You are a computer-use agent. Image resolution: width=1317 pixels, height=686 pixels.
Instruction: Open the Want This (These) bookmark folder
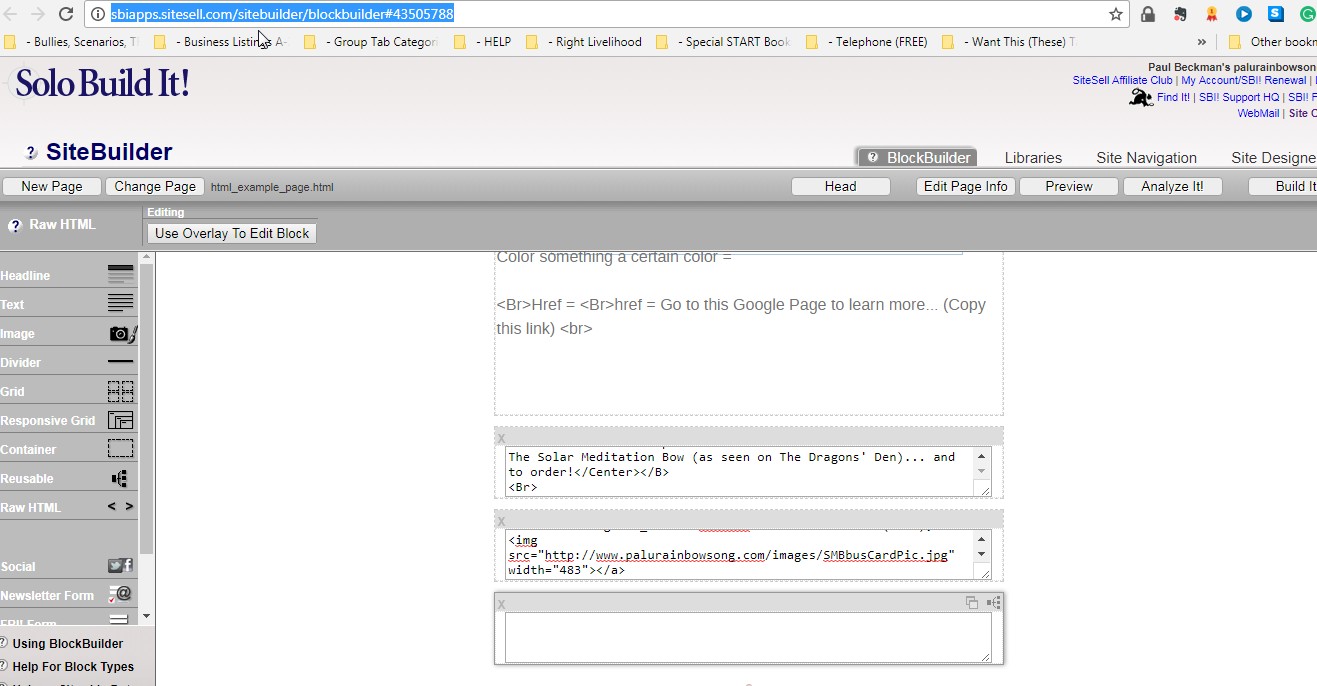(1010, 42)
